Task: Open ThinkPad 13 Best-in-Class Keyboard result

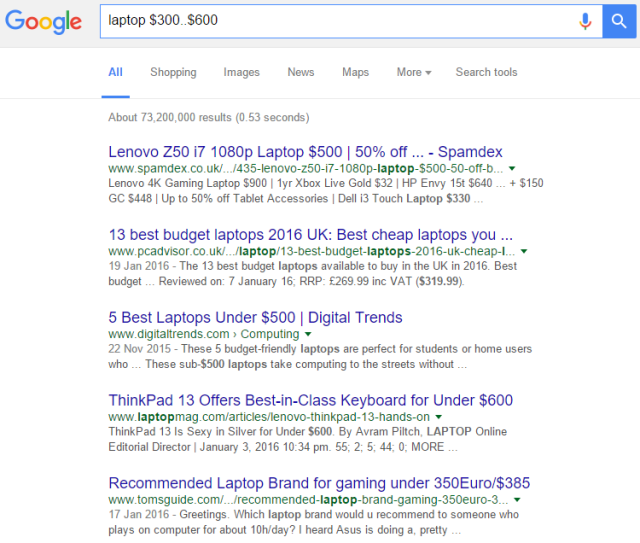Action: coord(310,400)
